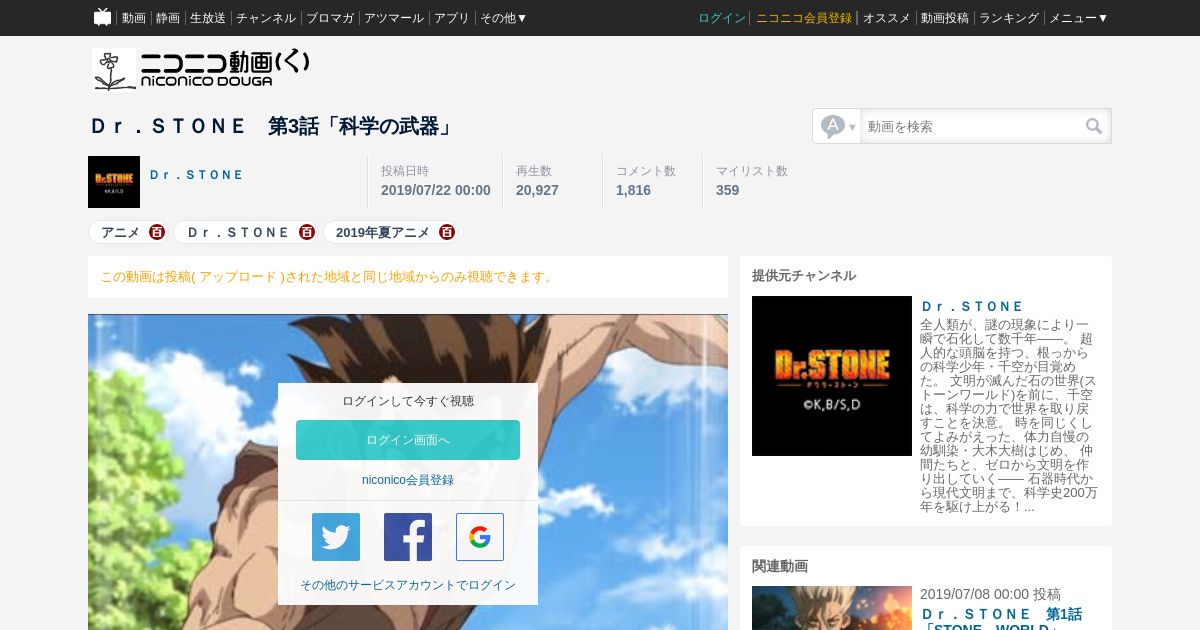Expand the その他▼ menu
The image size is (1200, 630).
503,18
